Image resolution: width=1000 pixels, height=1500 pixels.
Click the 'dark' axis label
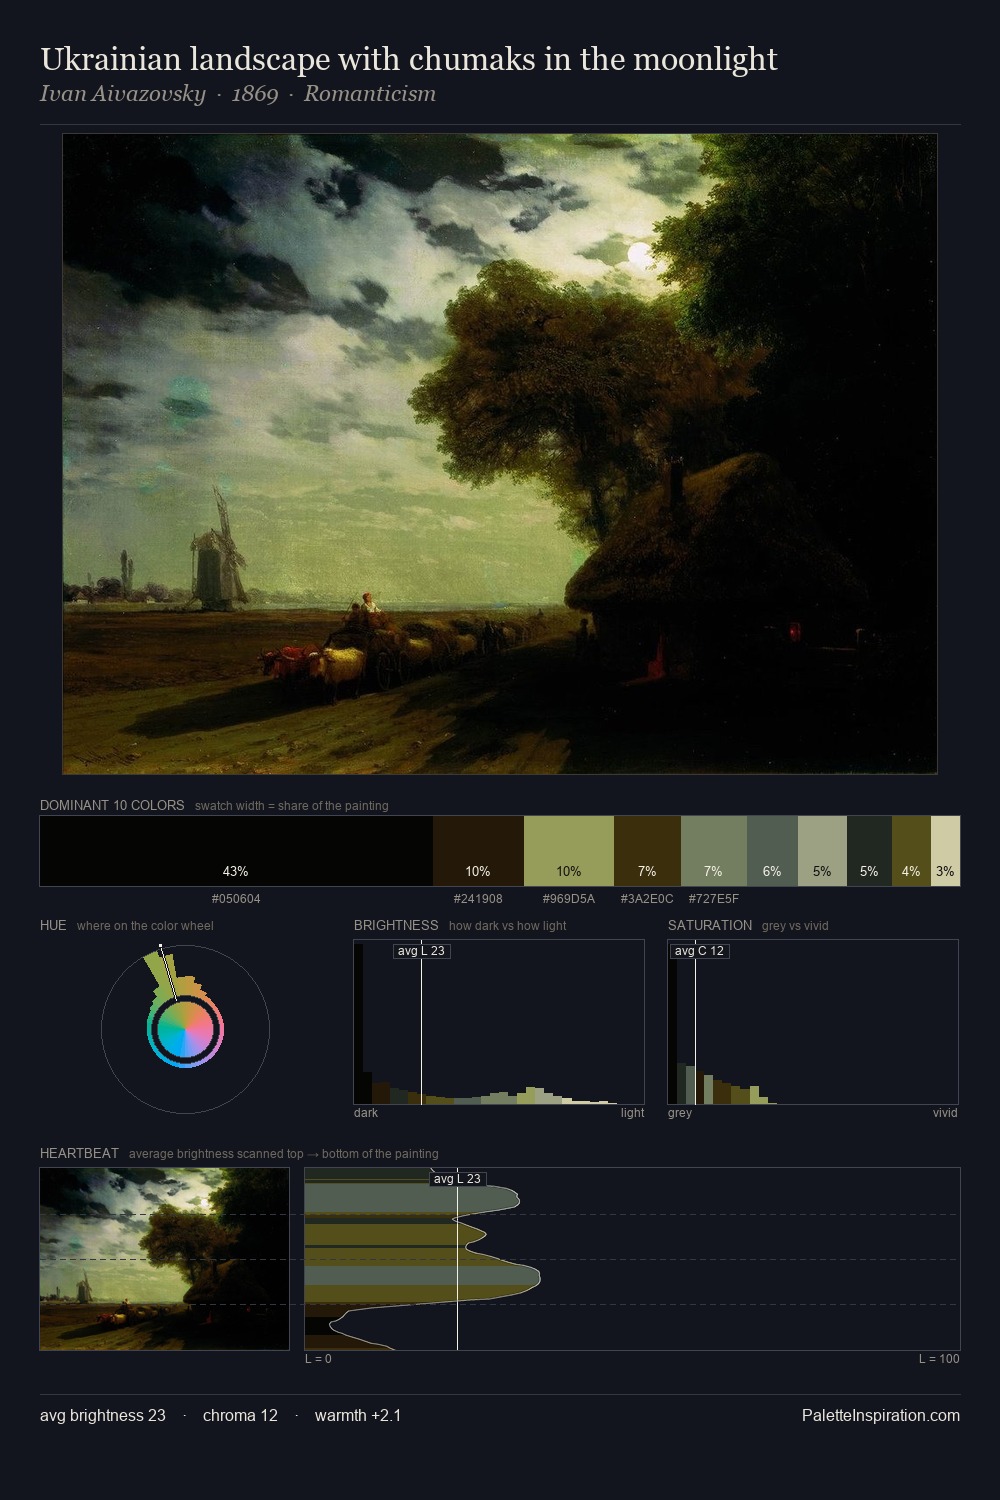point(366,1113)
